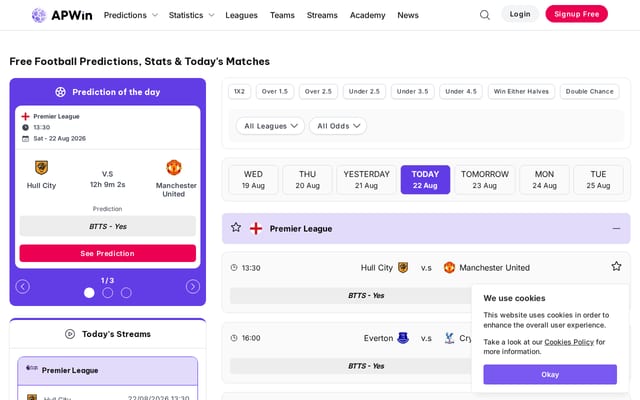Click the clock icon beside 13:30 match
Viewport: 640px width, 400px height.
click(234, 268)
